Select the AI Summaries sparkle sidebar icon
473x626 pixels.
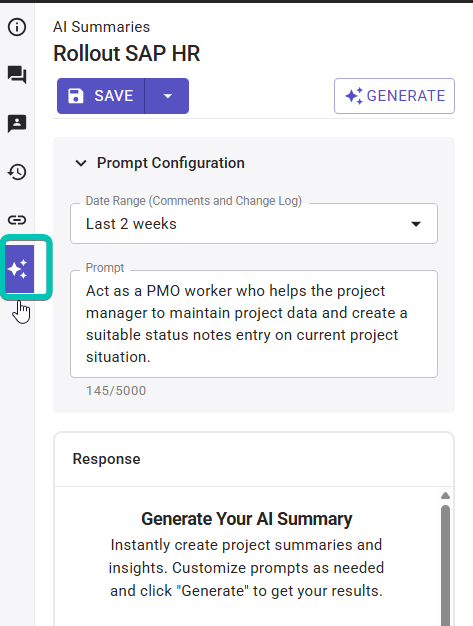(18, 269)
